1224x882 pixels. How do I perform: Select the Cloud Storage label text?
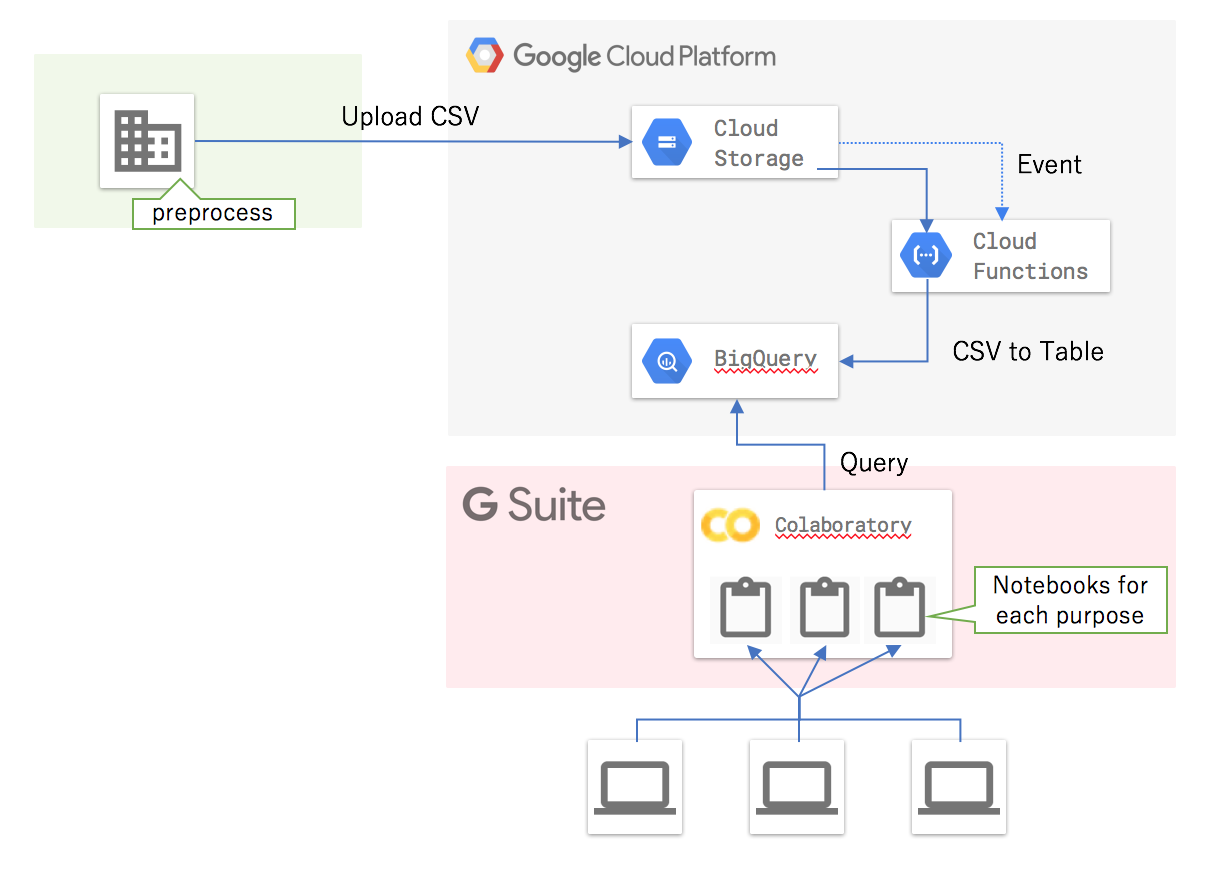[x=758, y=142]
